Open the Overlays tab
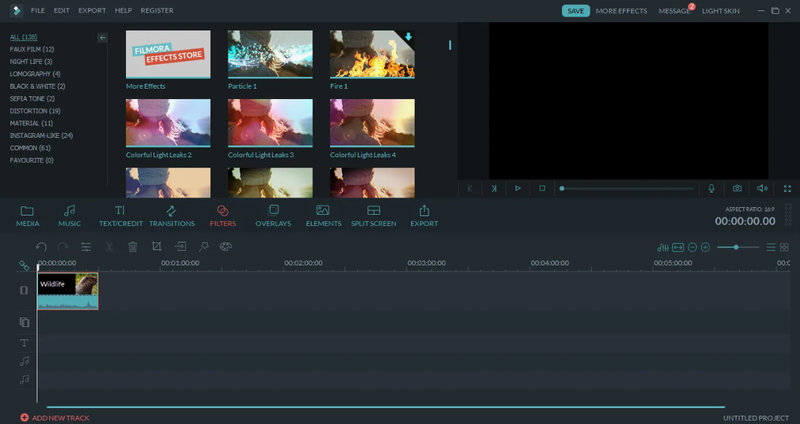Viewport: 800px width, 424px height. (273, 216)
